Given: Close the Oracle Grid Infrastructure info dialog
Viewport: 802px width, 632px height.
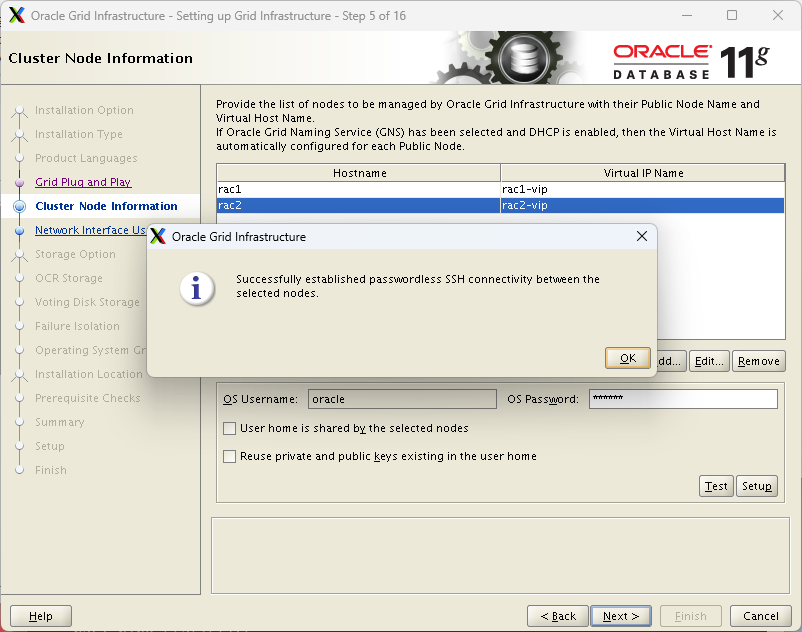Looking at the screenshot, I should (x=642, y=236).
